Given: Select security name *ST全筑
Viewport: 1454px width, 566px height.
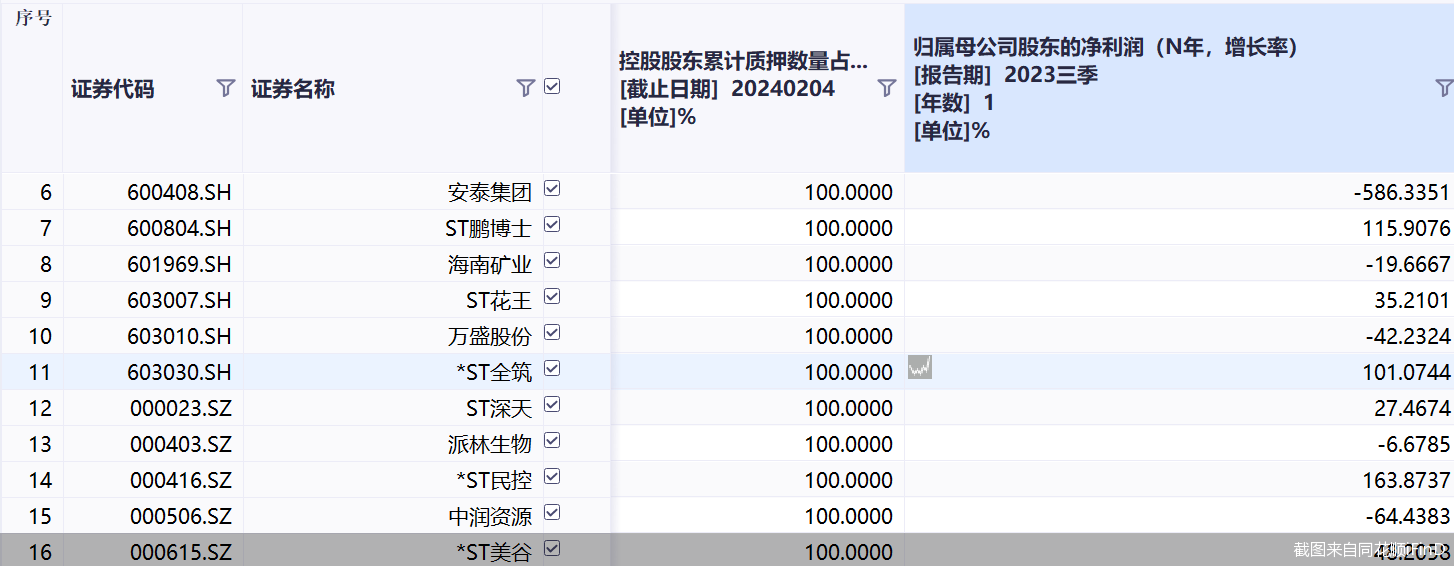Looking at the screenshot, I should click(494, 372).
